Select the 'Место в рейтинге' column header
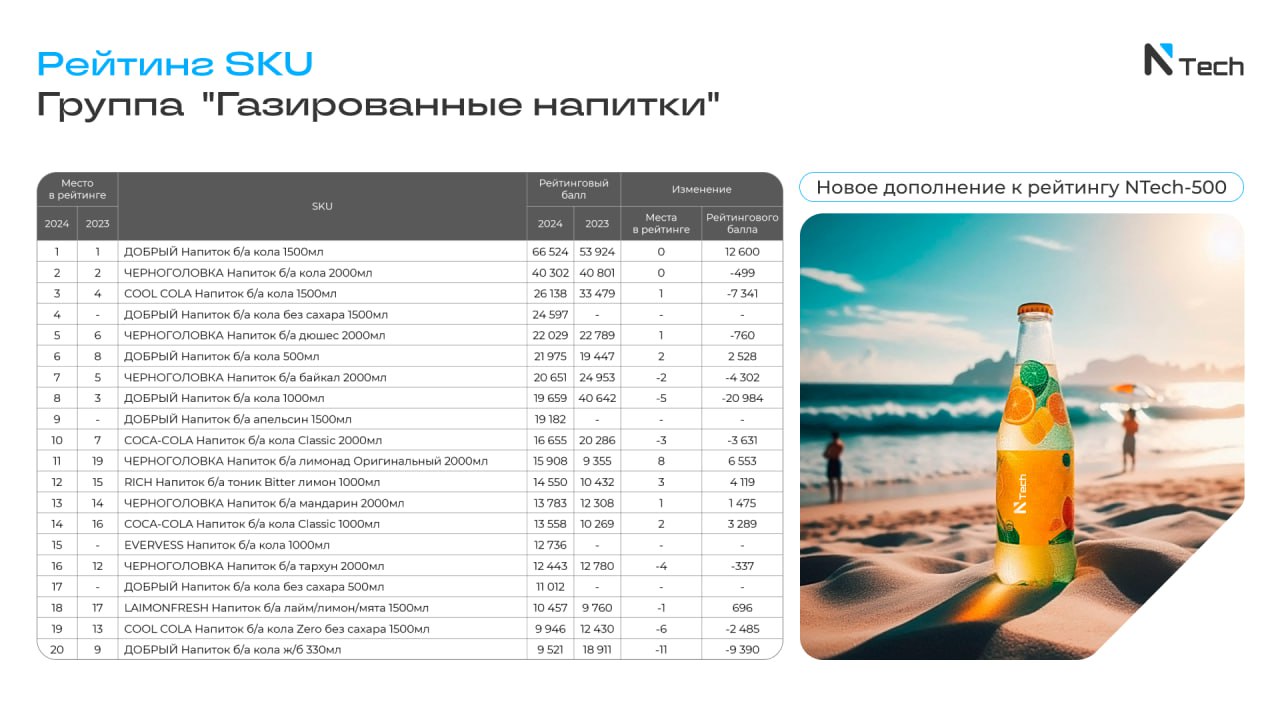Image resolution: width=1280 pixels, height=720 pixels. pos(77,189)
